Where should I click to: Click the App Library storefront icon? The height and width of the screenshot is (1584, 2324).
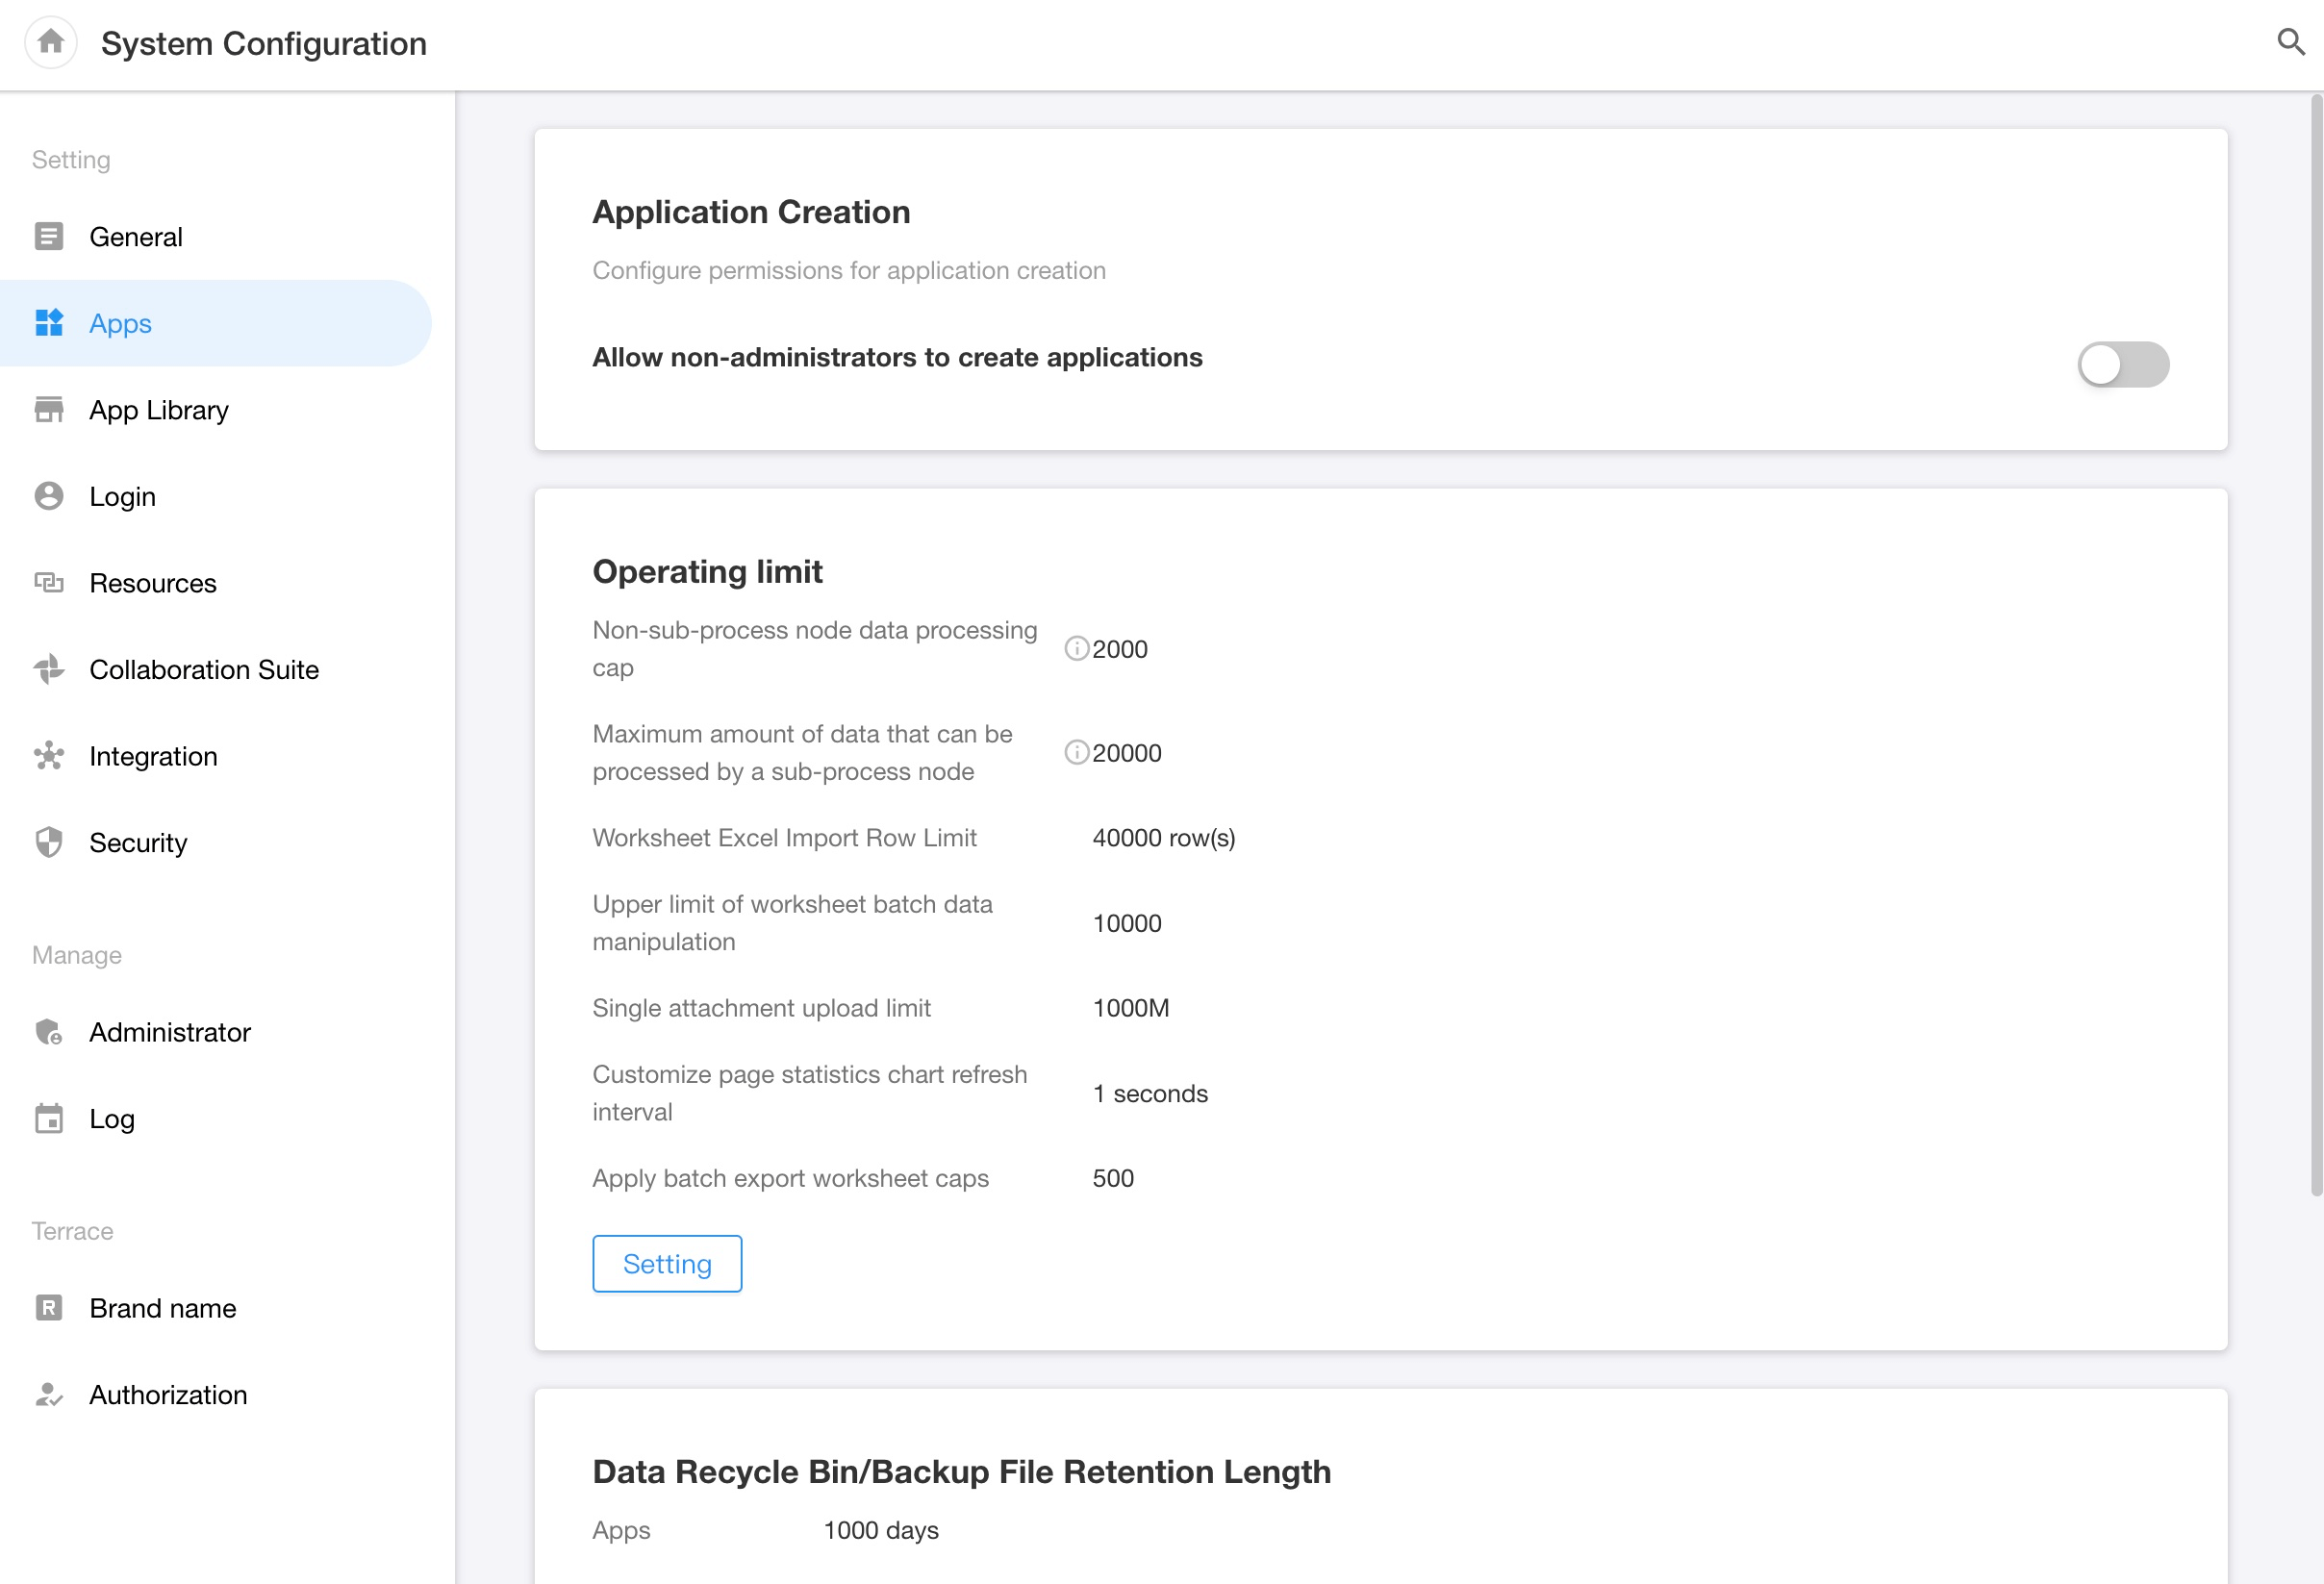48,410
